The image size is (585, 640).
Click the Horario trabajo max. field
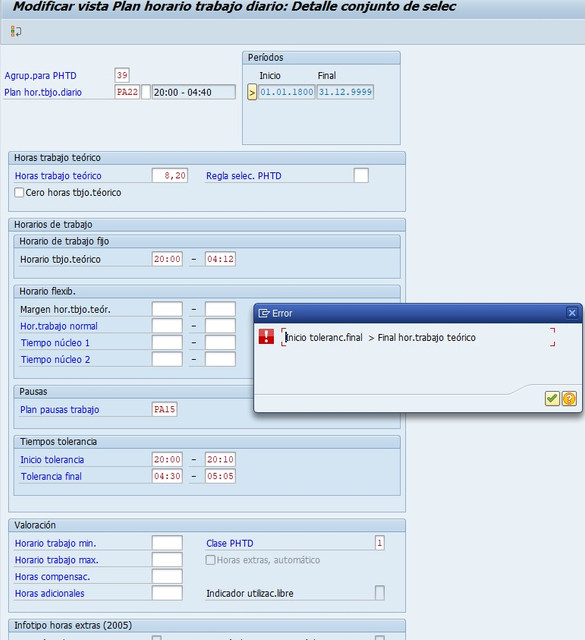pos(167,560)
